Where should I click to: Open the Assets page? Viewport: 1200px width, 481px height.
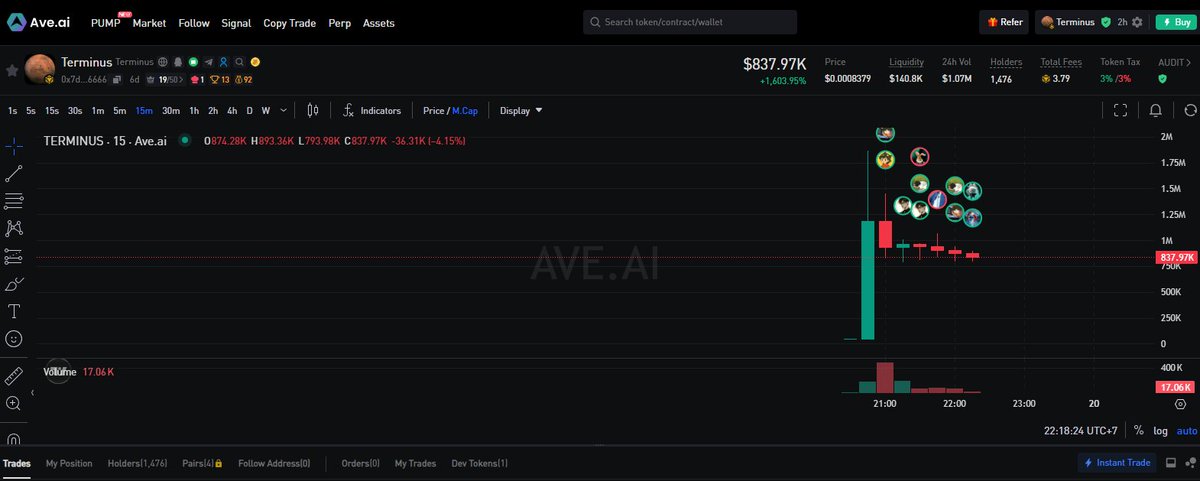(378, 22)
